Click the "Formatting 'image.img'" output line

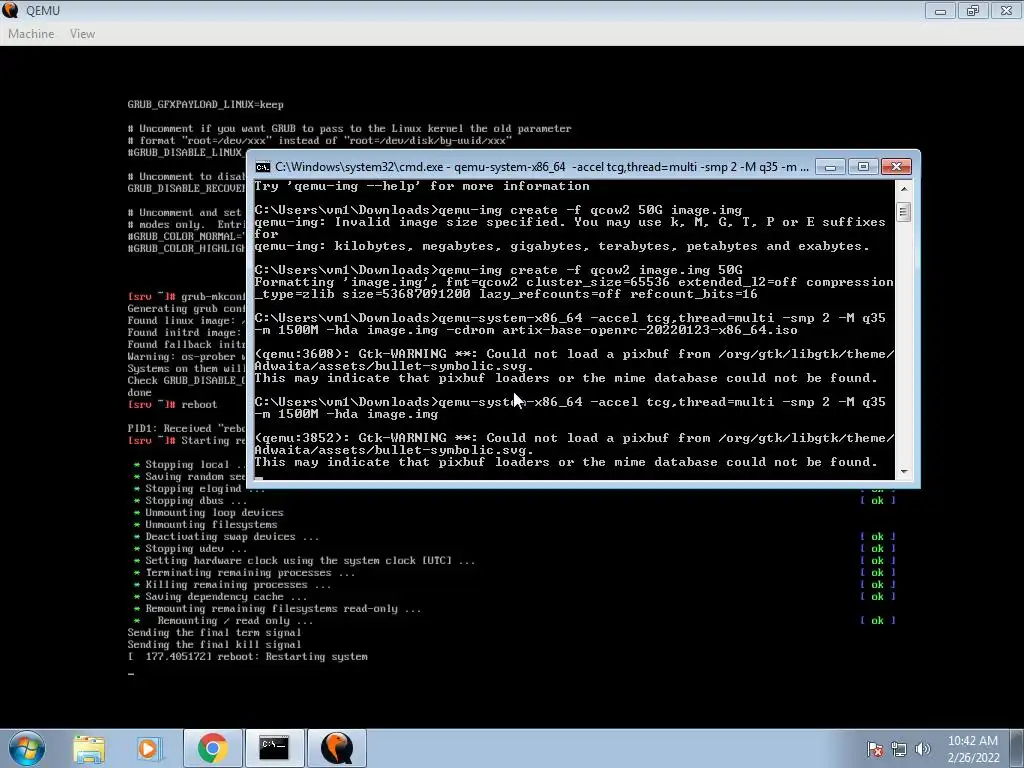tap(573, 288)
